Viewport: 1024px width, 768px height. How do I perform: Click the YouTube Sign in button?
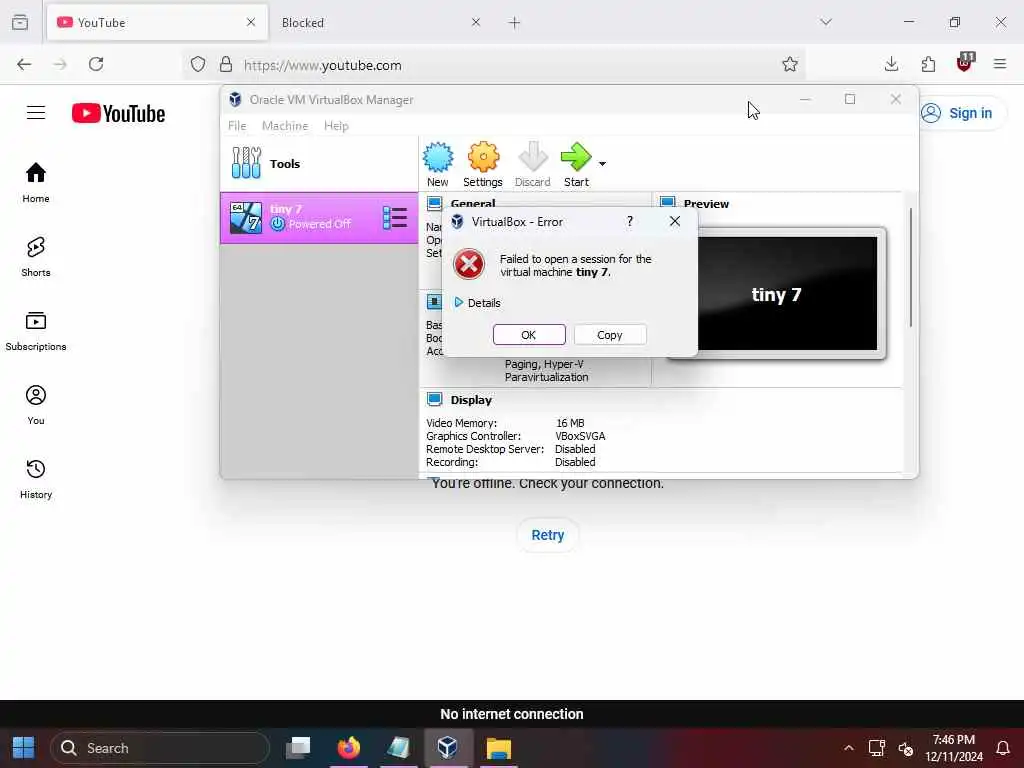pos(963,113)
